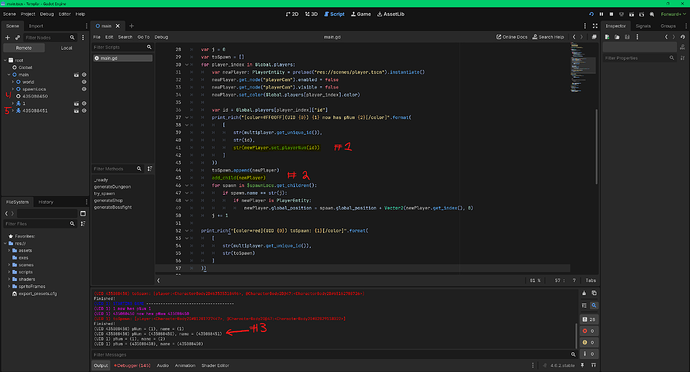Select the 435088450 node in tree
Viewport: 690px width, 372px height.
pyautogui.click(x=35, y=96)
